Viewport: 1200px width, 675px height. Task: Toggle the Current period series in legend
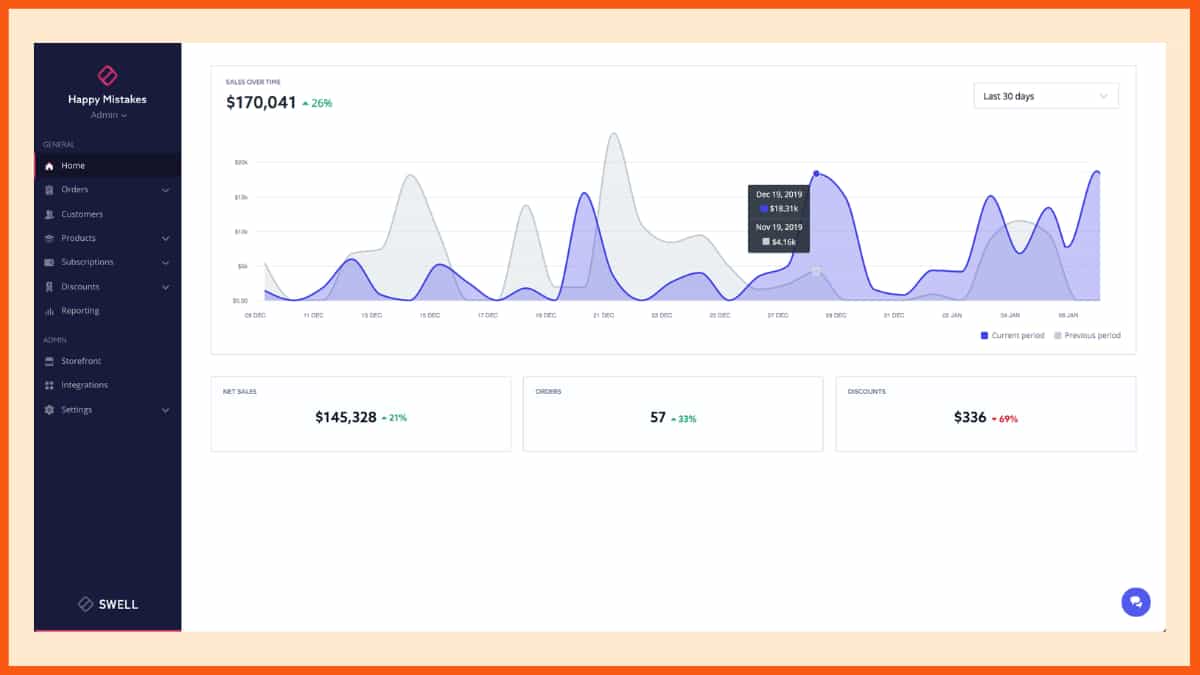pos(1013,336)
